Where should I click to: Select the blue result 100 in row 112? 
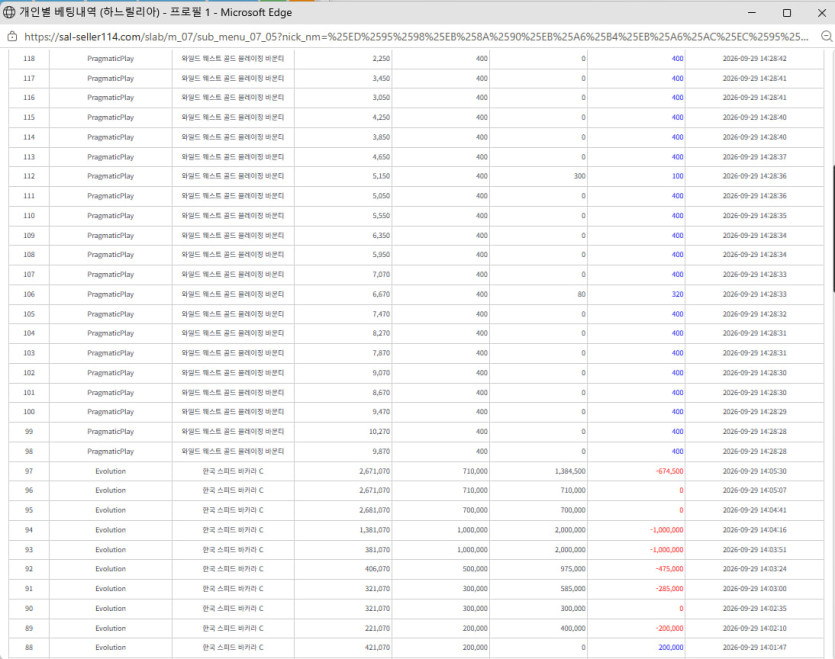677,176
